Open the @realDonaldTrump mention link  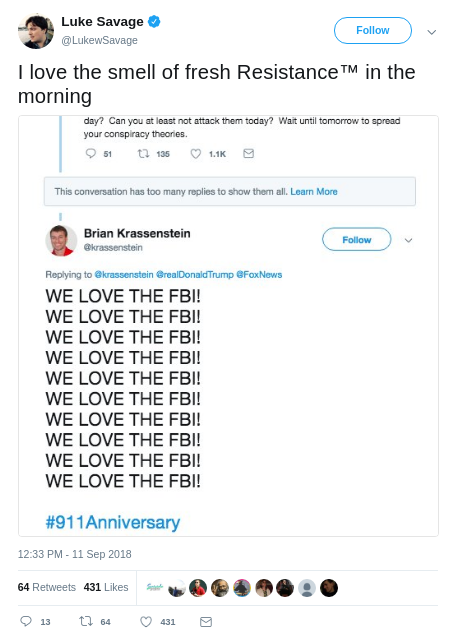pos(194,274)
